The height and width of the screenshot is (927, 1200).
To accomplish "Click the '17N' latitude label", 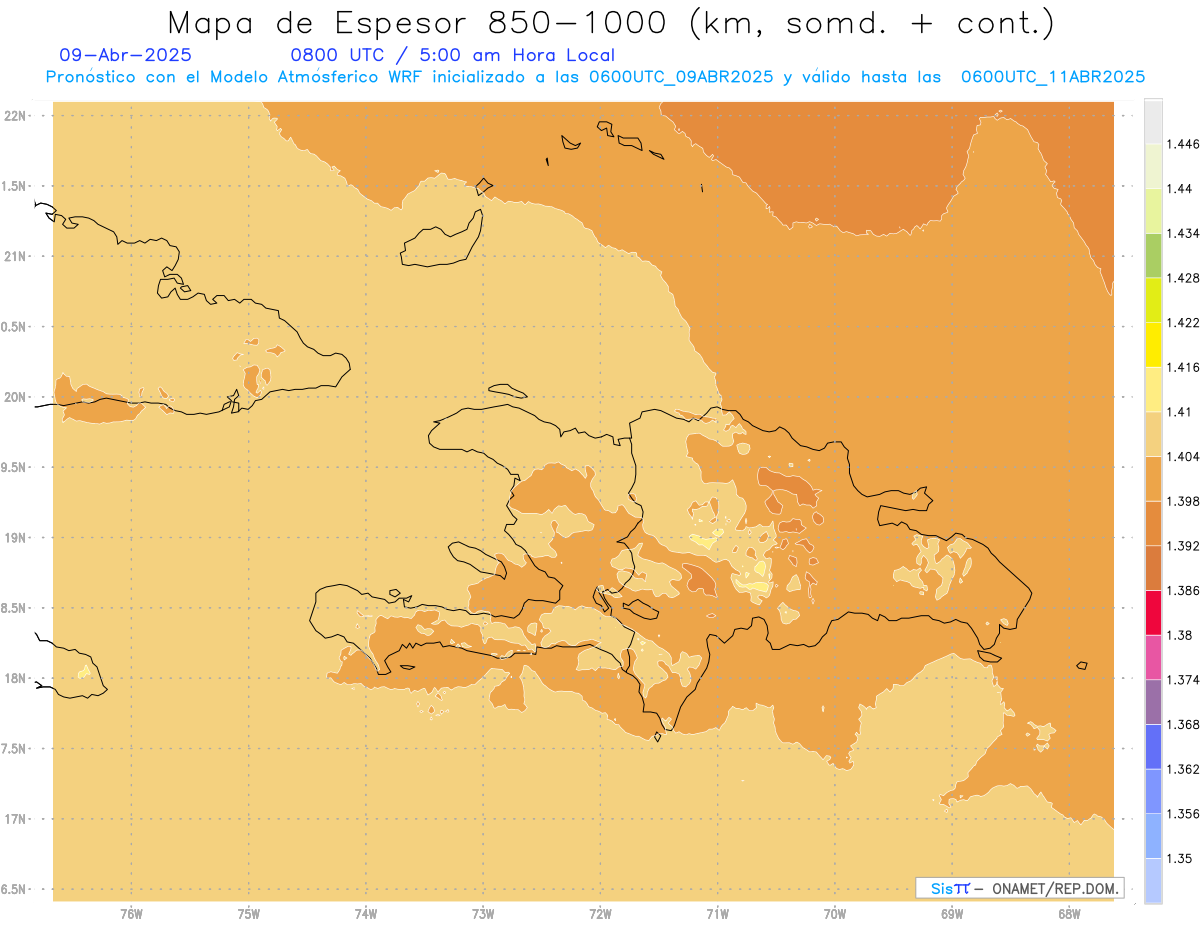I will pyautogui.click(x=15, y=818).
